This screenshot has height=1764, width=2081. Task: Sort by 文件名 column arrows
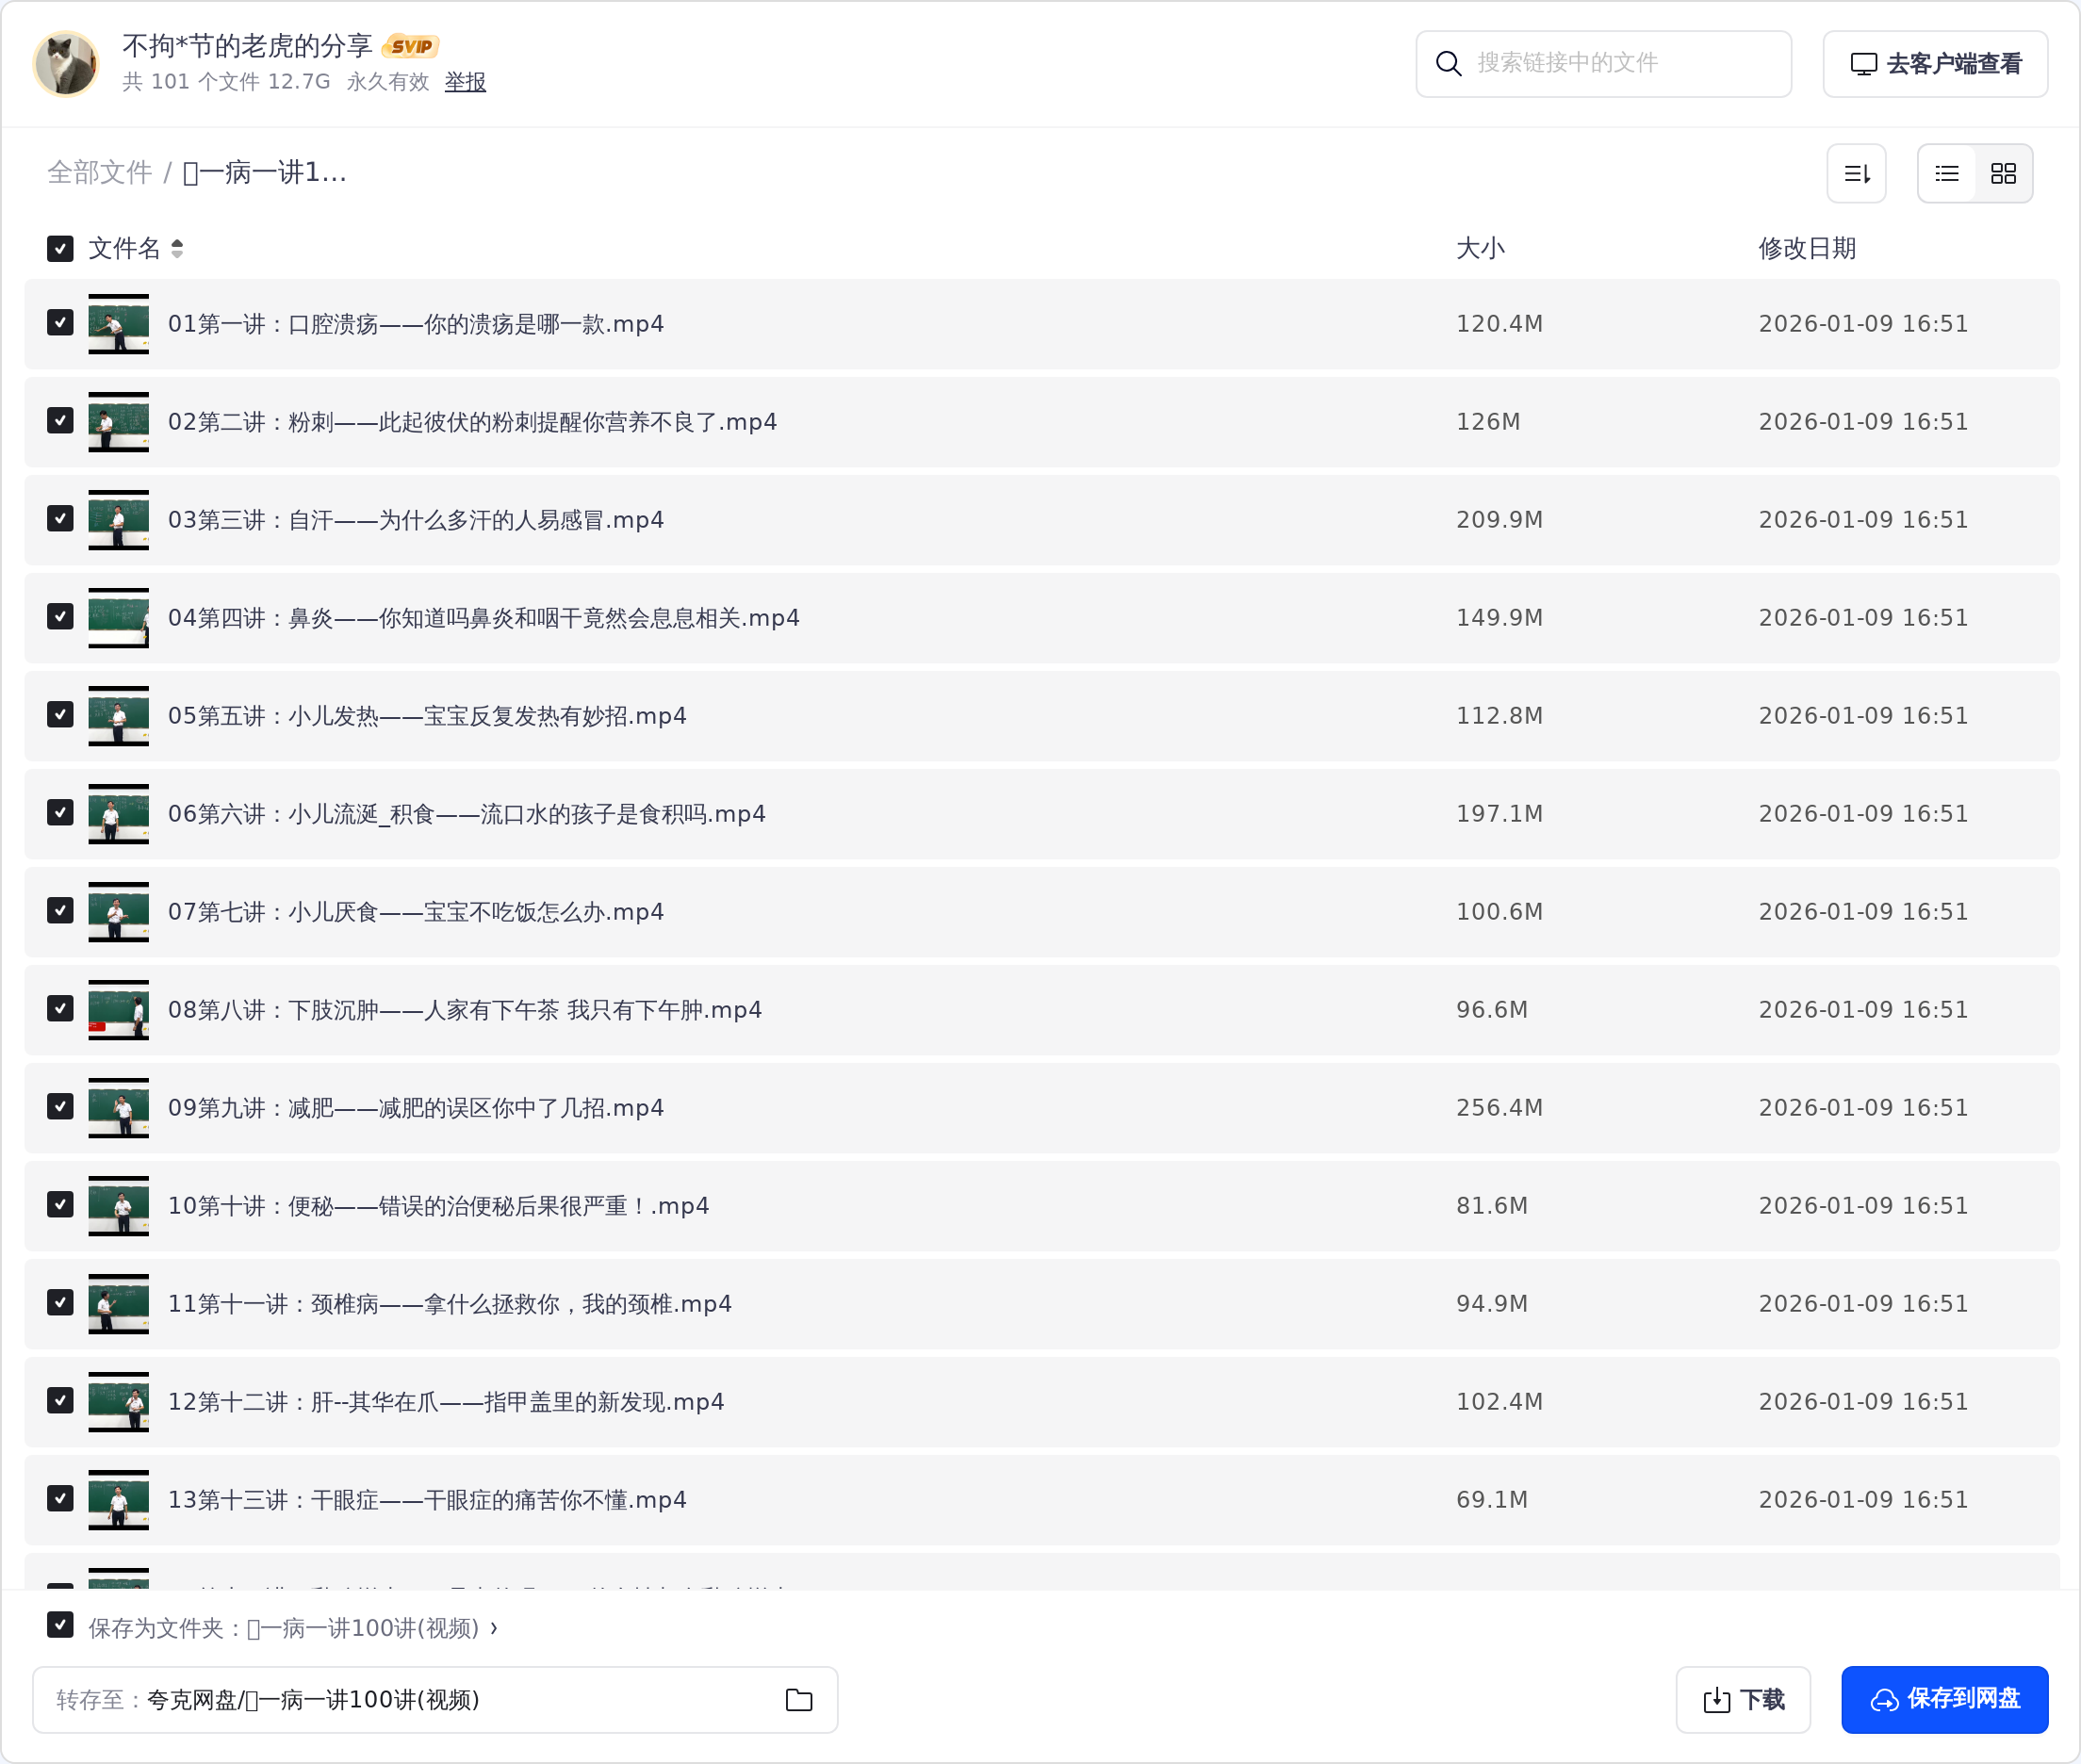[x=177, y=249]
